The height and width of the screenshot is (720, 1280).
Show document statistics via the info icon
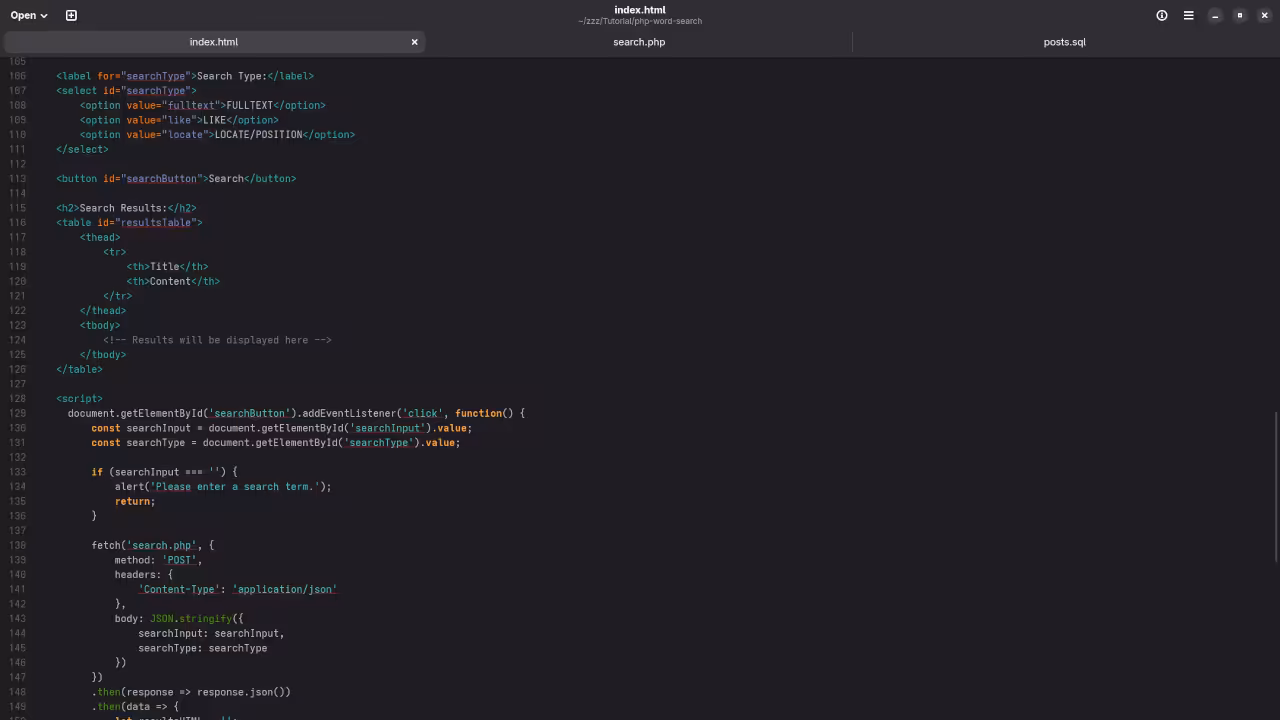click(1161, 15)
